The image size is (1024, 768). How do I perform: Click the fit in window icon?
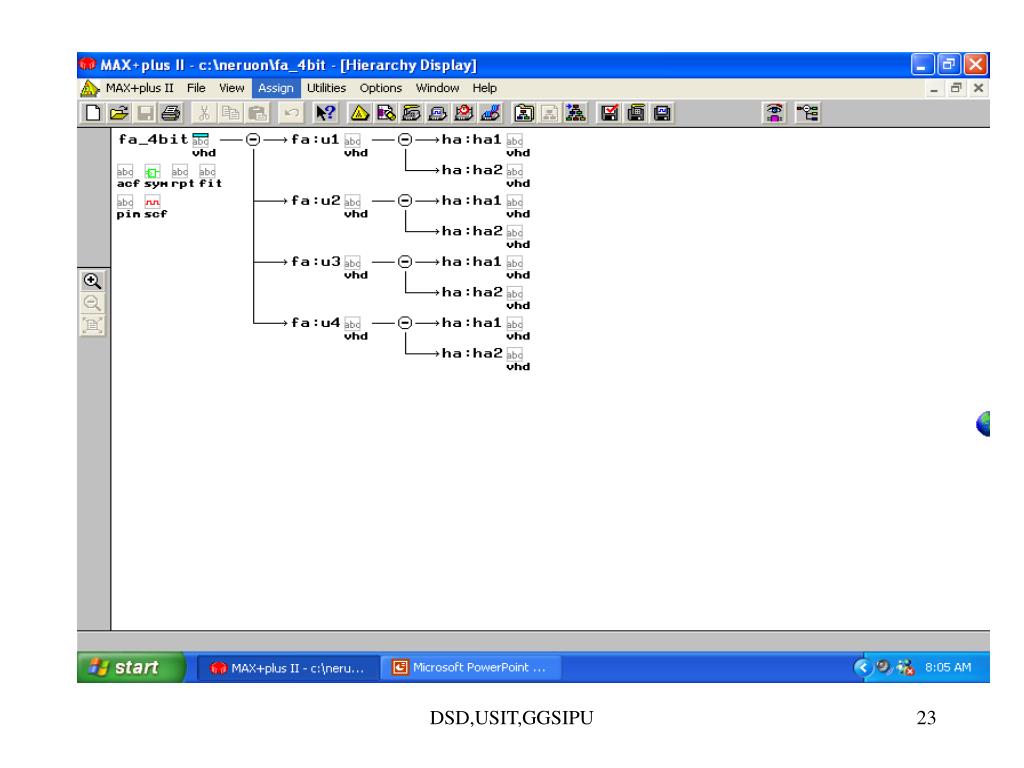(x=92, y=325)
